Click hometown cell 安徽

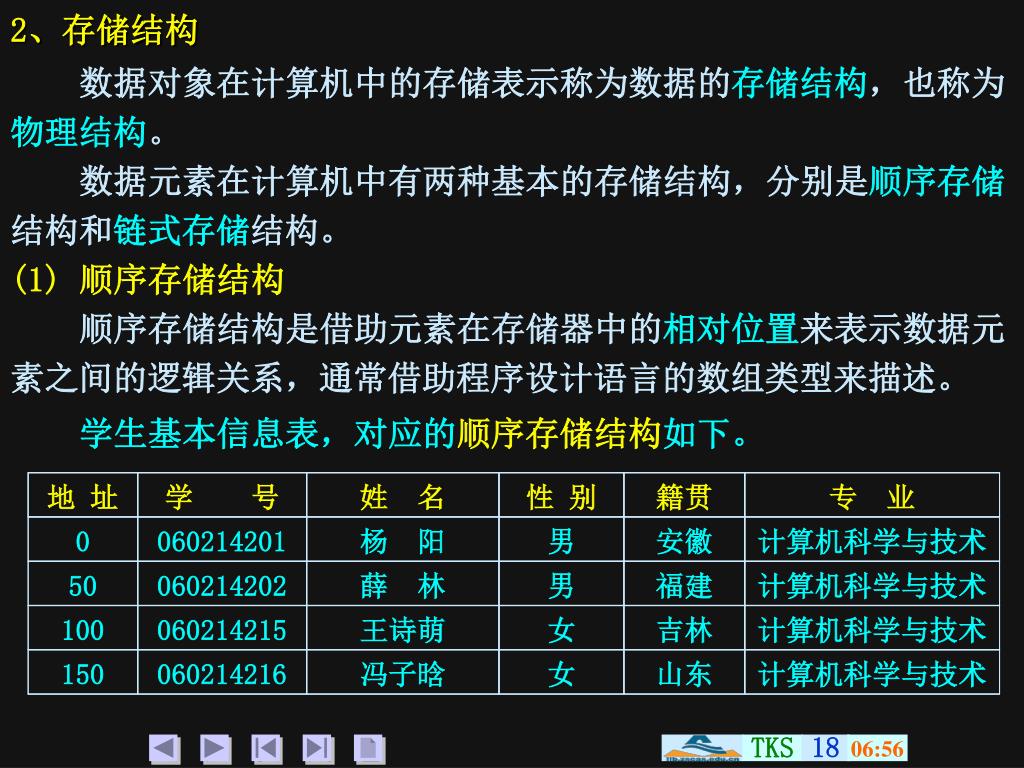684,541
